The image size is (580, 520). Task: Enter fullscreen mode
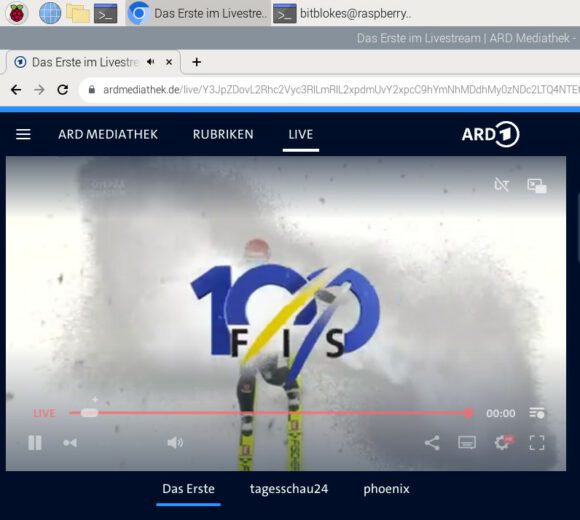[537, 442]
